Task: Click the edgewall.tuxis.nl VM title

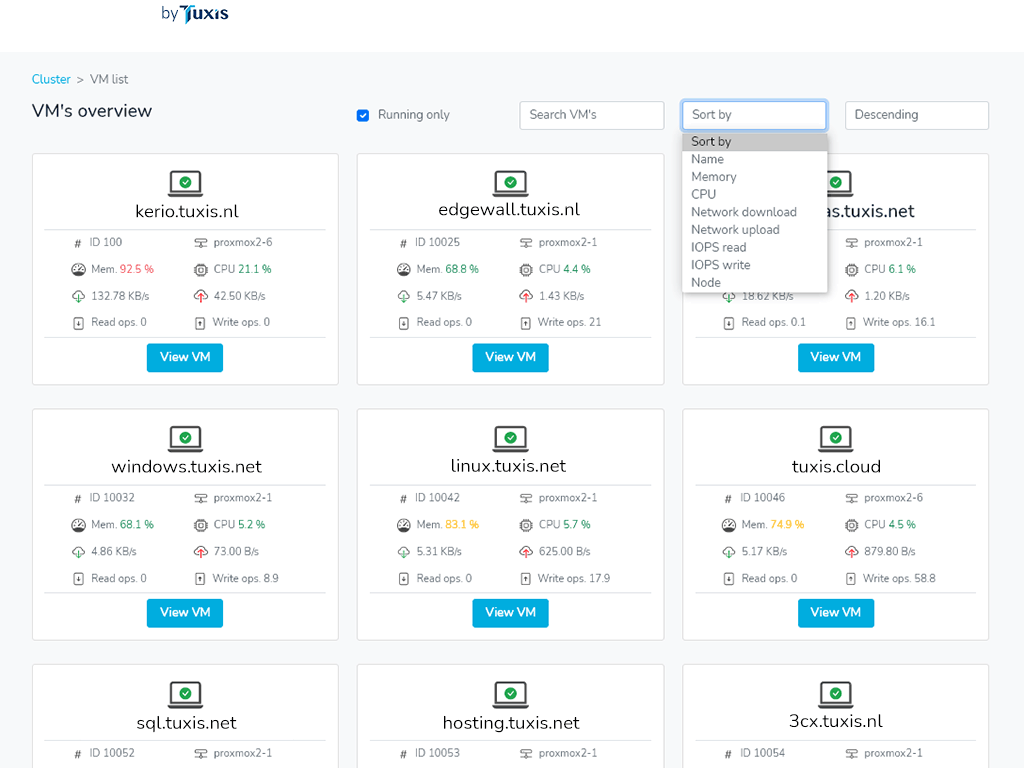Action: tap(509, 210)
